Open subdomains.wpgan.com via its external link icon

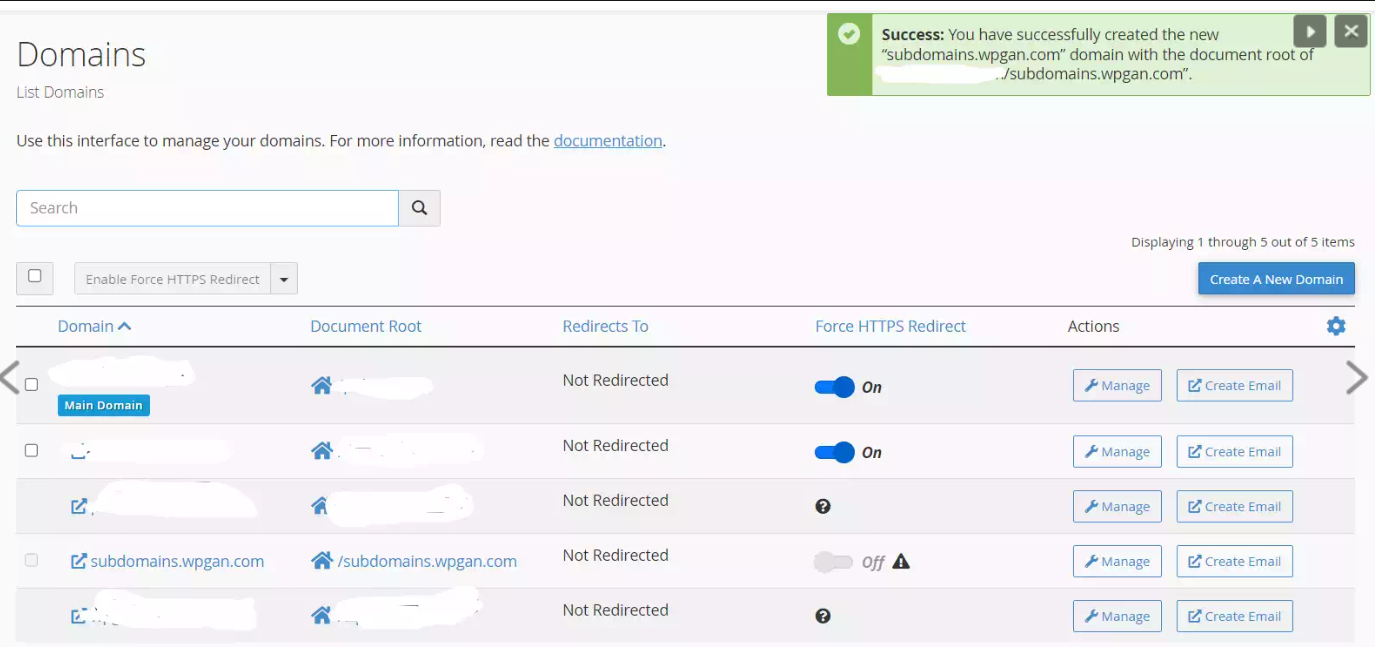pos(79,561)
